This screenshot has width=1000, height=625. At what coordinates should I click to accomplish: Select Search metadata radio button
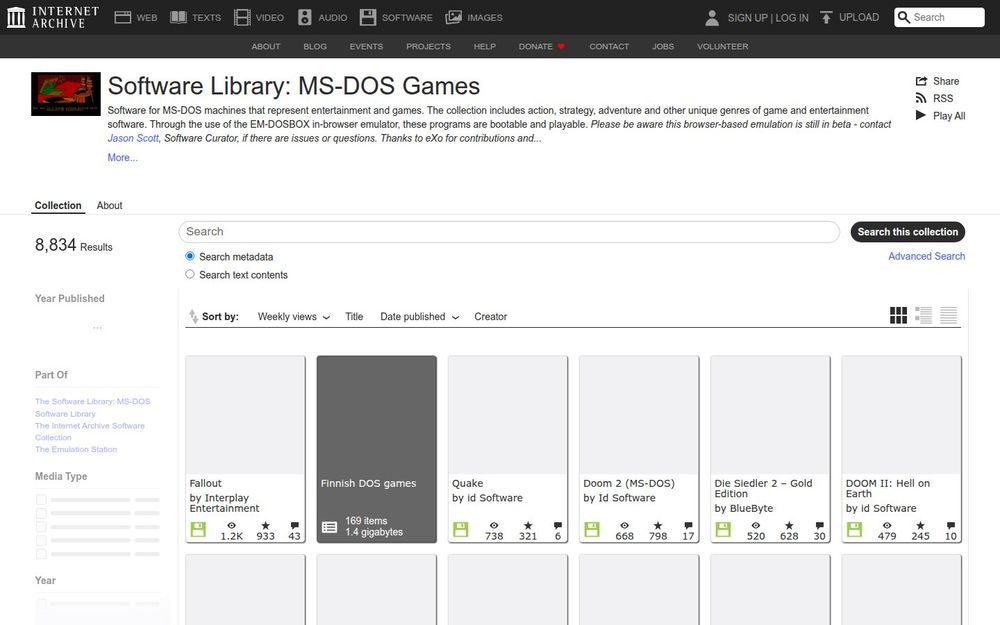(189, 256)
